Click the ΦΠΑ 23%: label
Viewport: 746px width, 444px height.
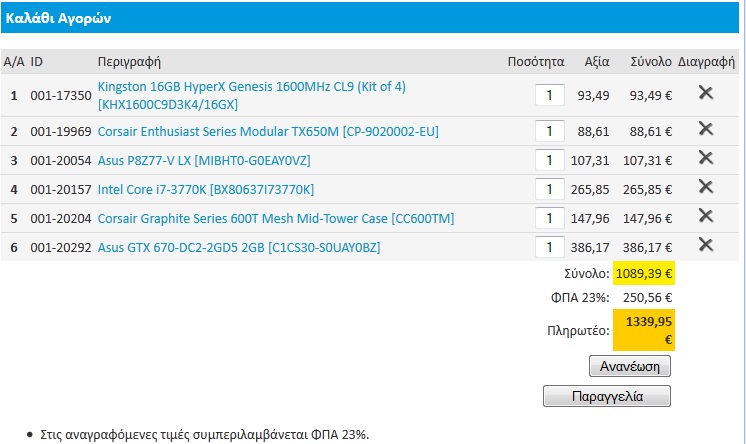tap(580, 297)
